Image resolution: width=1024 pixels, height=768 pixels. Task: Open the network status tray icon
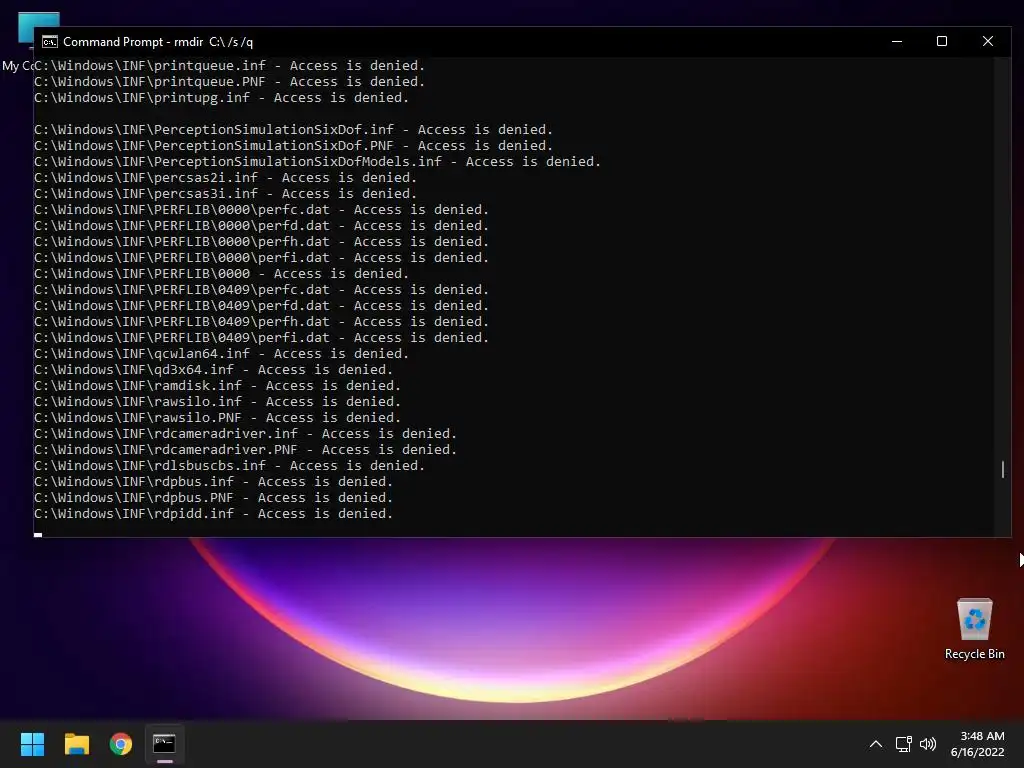903,744
